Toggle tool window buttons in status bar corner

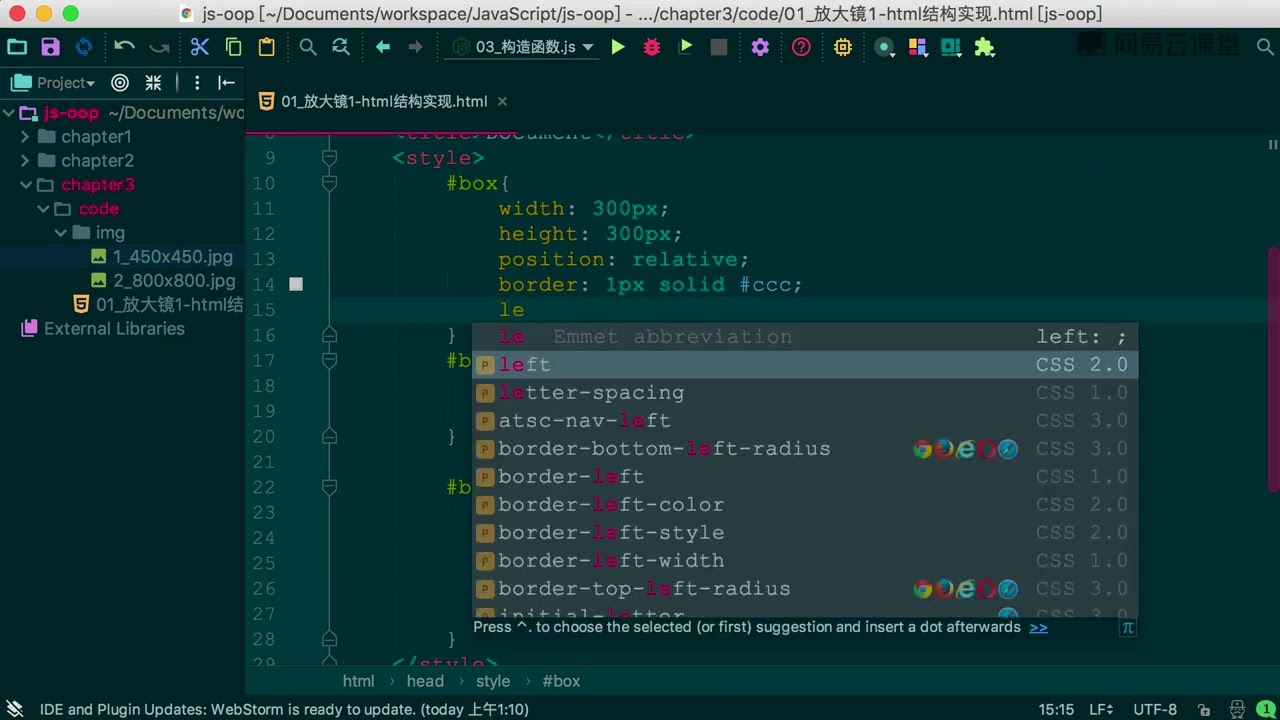tap(15, 709)
